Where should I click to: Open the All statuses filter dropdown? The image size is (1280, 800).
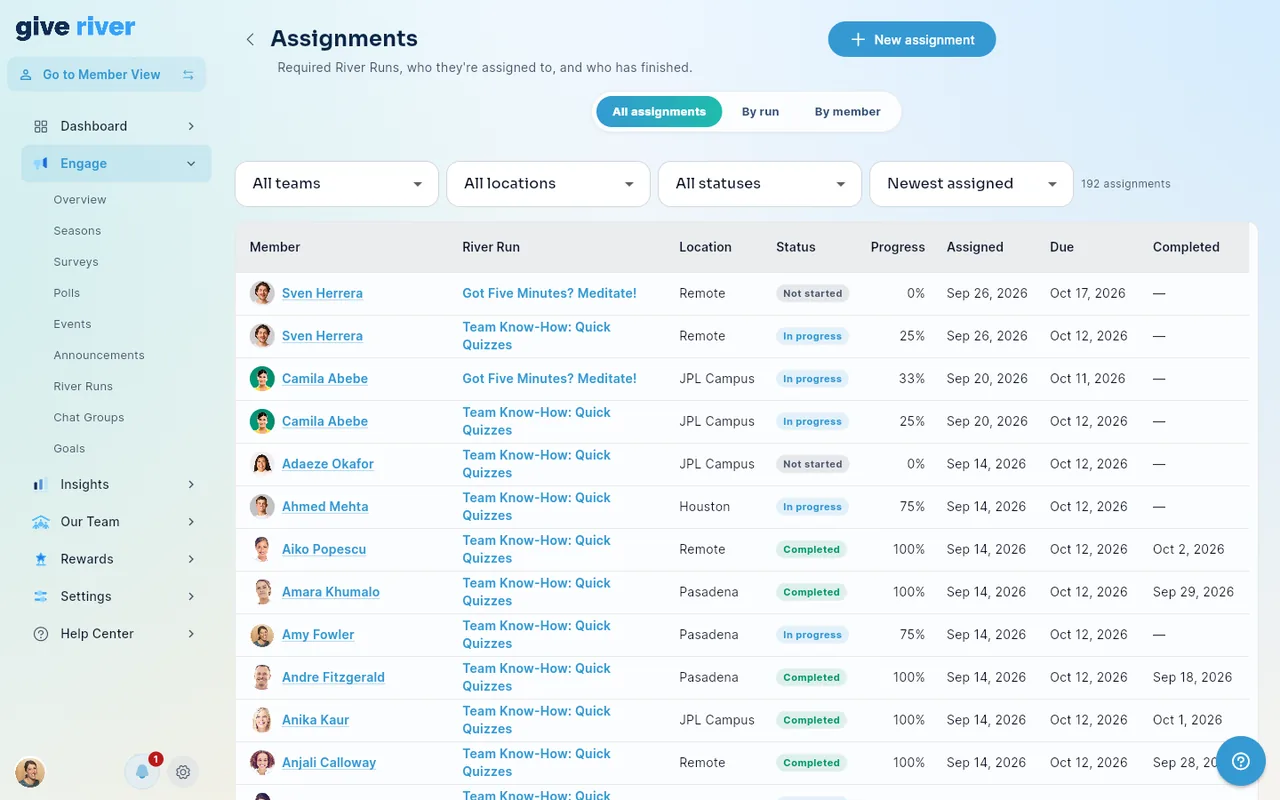coord(760,184)
